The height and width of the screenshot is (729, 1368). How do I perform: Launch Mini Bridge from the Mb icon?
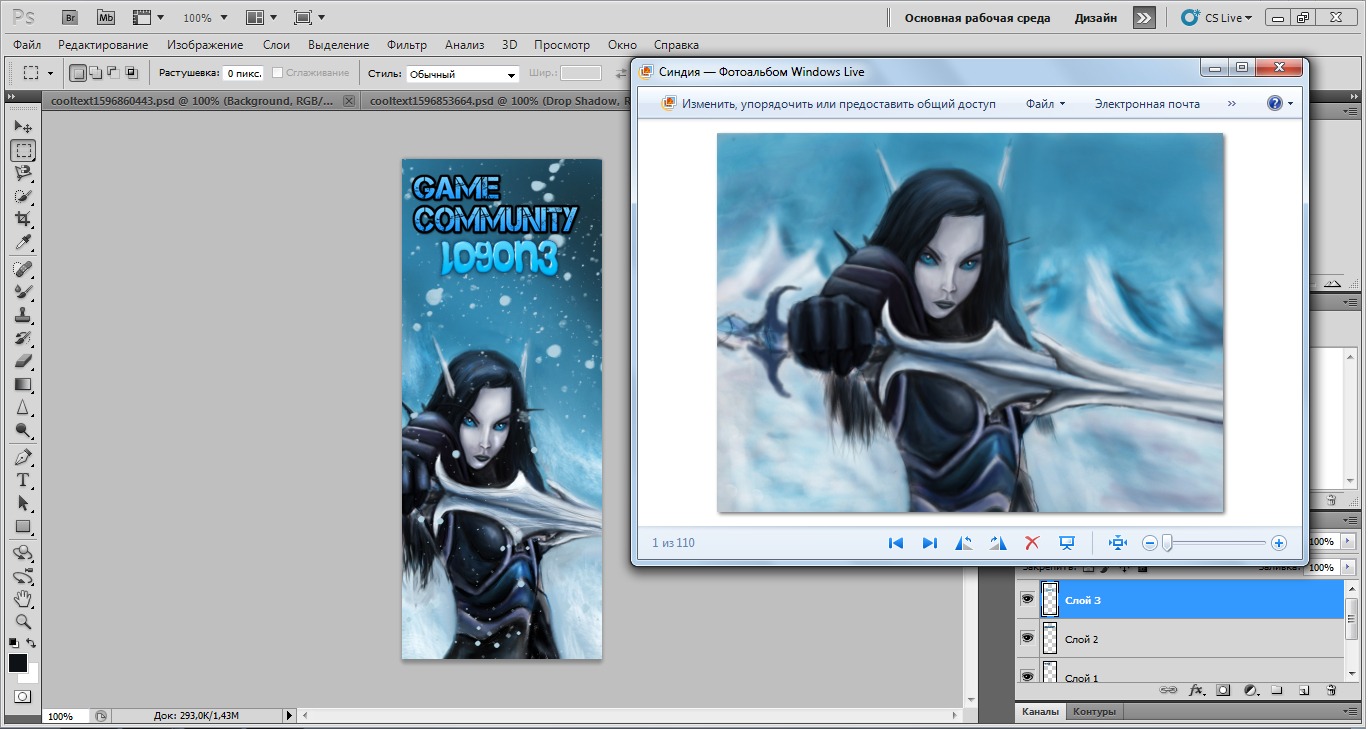click(105, 17)
